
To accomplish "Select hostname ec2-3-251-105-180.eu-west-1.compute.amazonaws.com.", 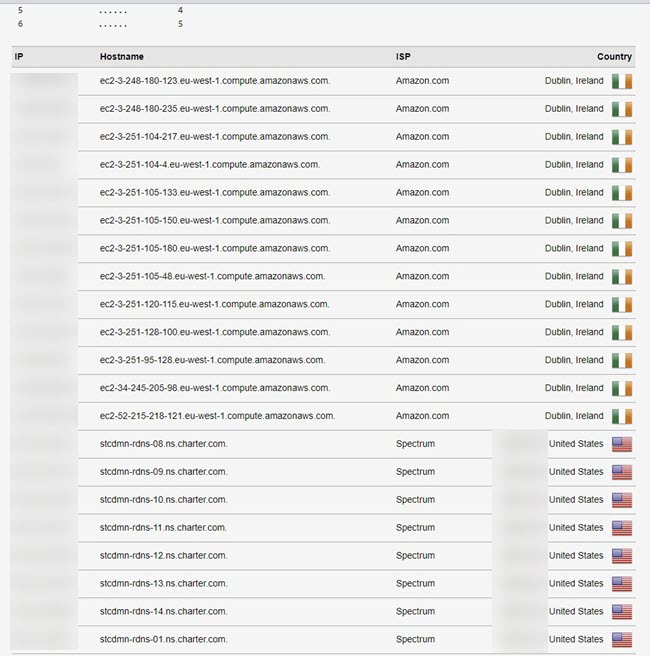I will pos(215,249).
